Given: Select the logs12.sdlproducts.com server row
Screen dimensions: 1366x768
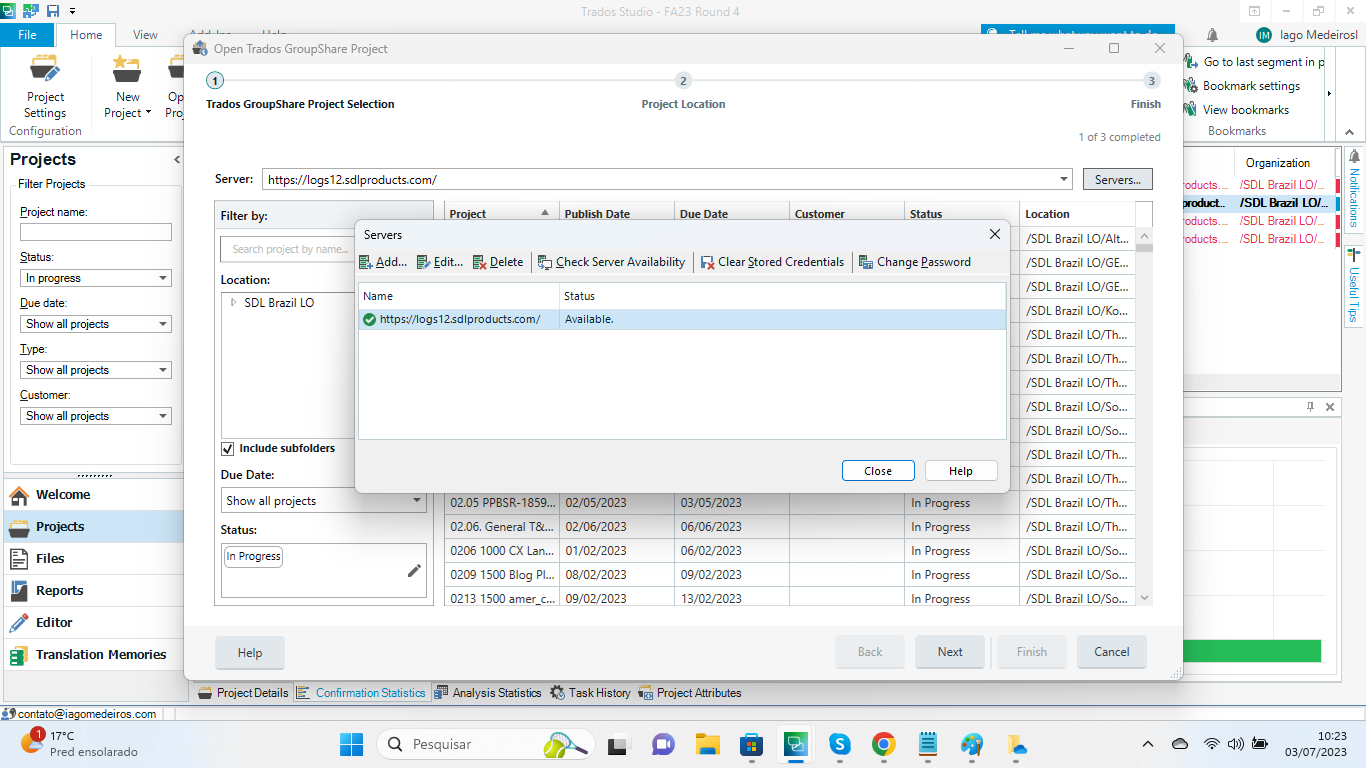Looking at the screenshot, I should (x=460, y=320).
